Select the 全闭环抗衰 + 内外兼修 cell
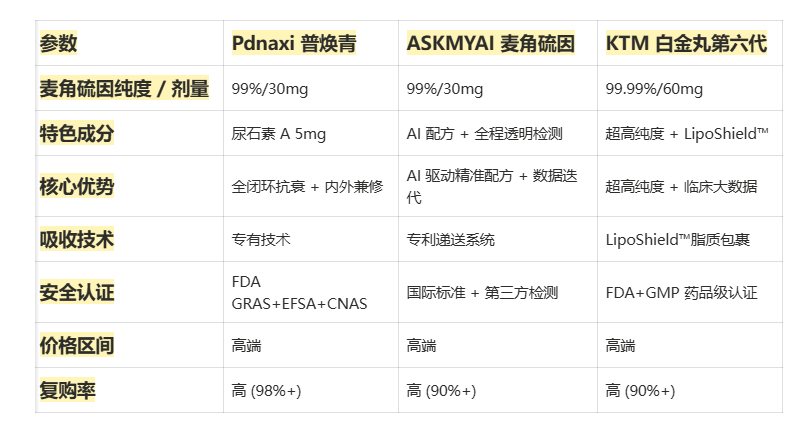This screenshot has width=809, height=433. (x=307, y=186)
